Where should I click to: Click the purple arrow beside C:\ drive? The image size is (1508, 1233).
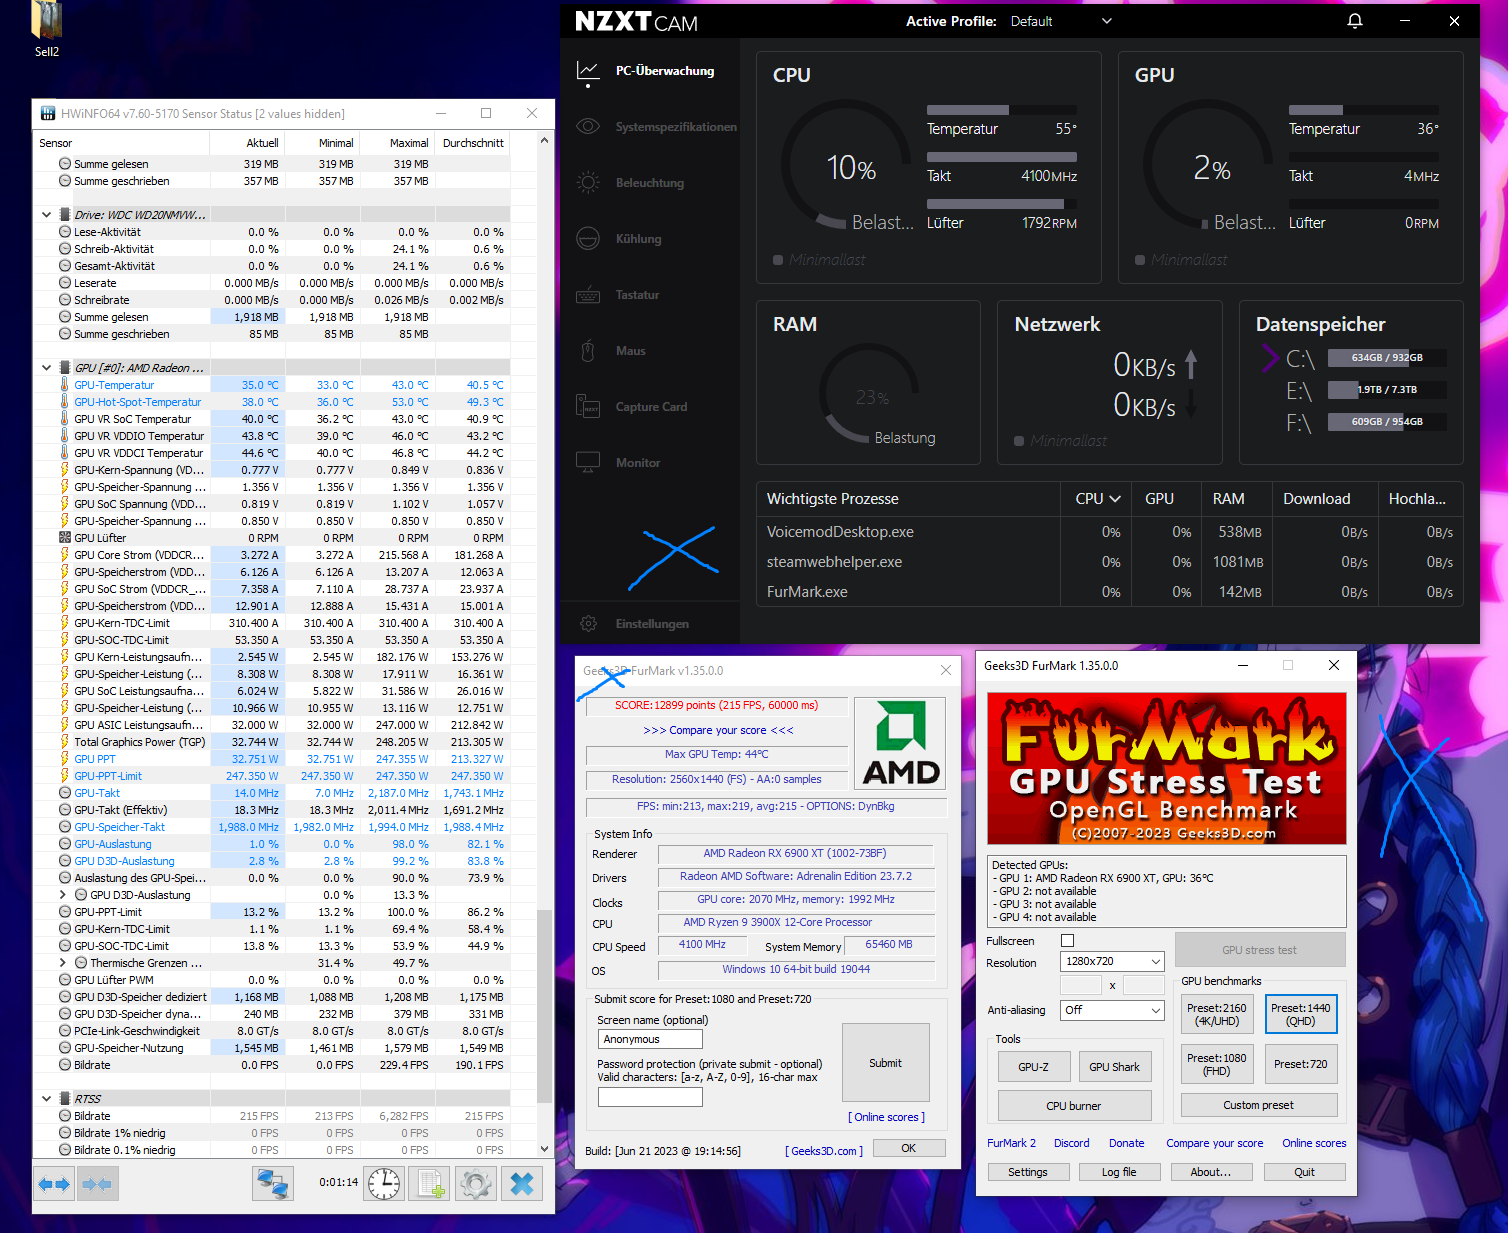1270,357
